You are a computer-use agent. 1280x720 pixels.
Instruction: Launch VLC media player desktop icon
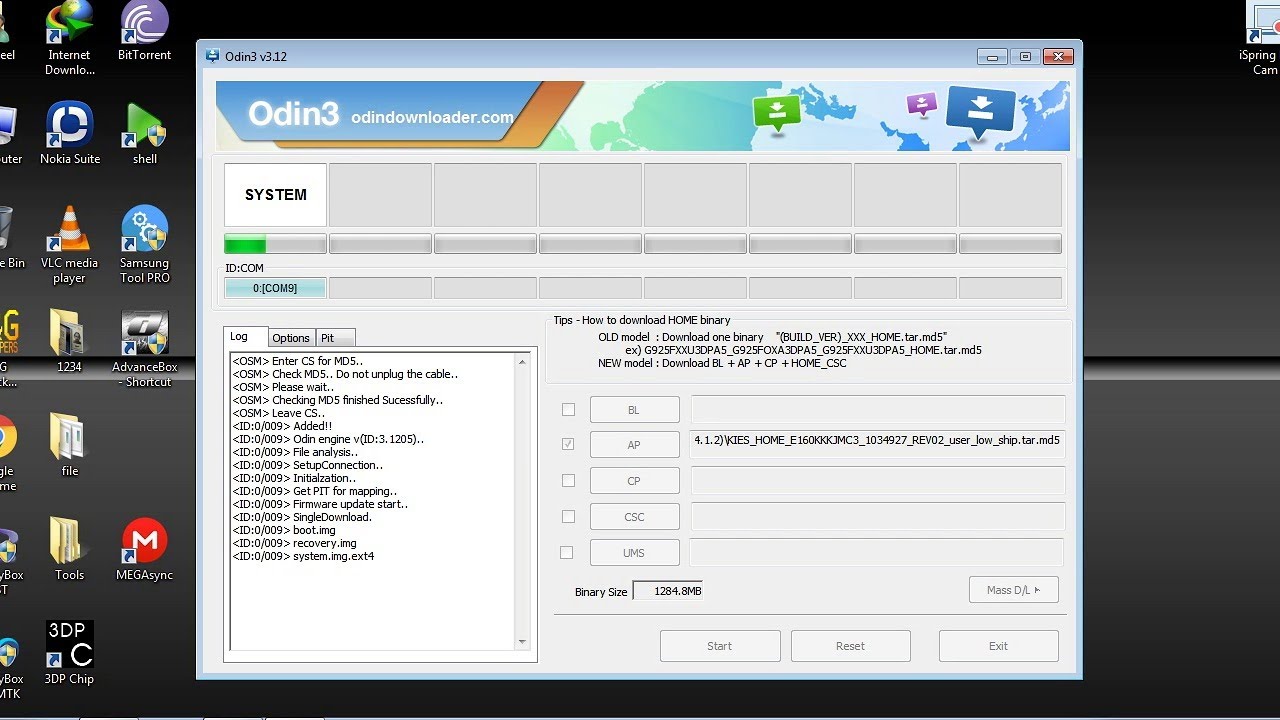(x=70, y=245)
